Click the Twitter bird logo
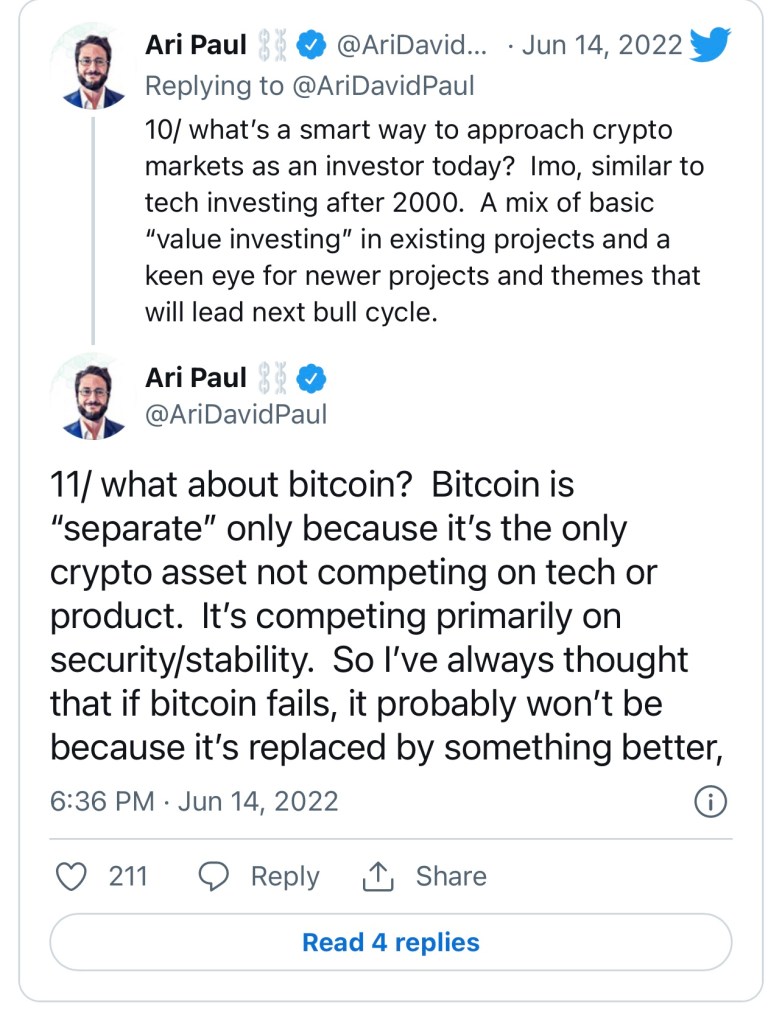The height and width of the screenshot is (1023, 782). click(x=714, y=45)
